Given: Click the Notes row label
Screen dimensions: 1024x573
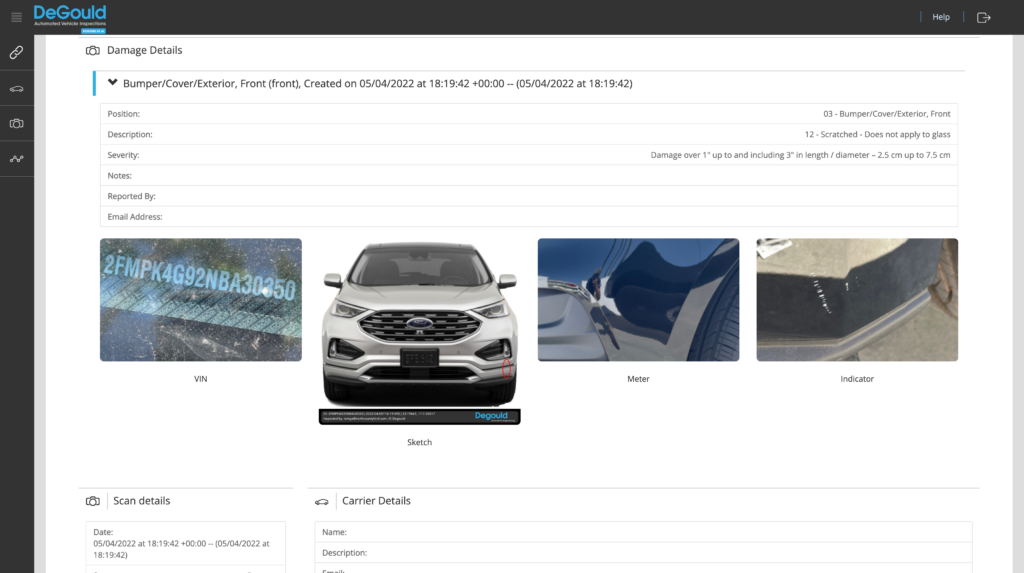Looking at the screenshot, I should (x=120, y=176).
